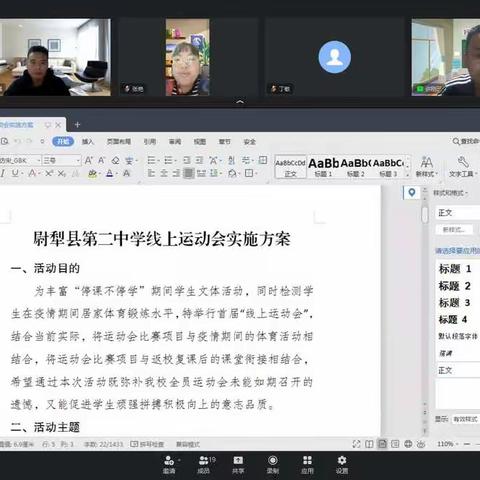The height and width of the screenshot is (480, 480).
Task: Click the document vertical scrollbar thumb
Action: click(x=424, y=215)
